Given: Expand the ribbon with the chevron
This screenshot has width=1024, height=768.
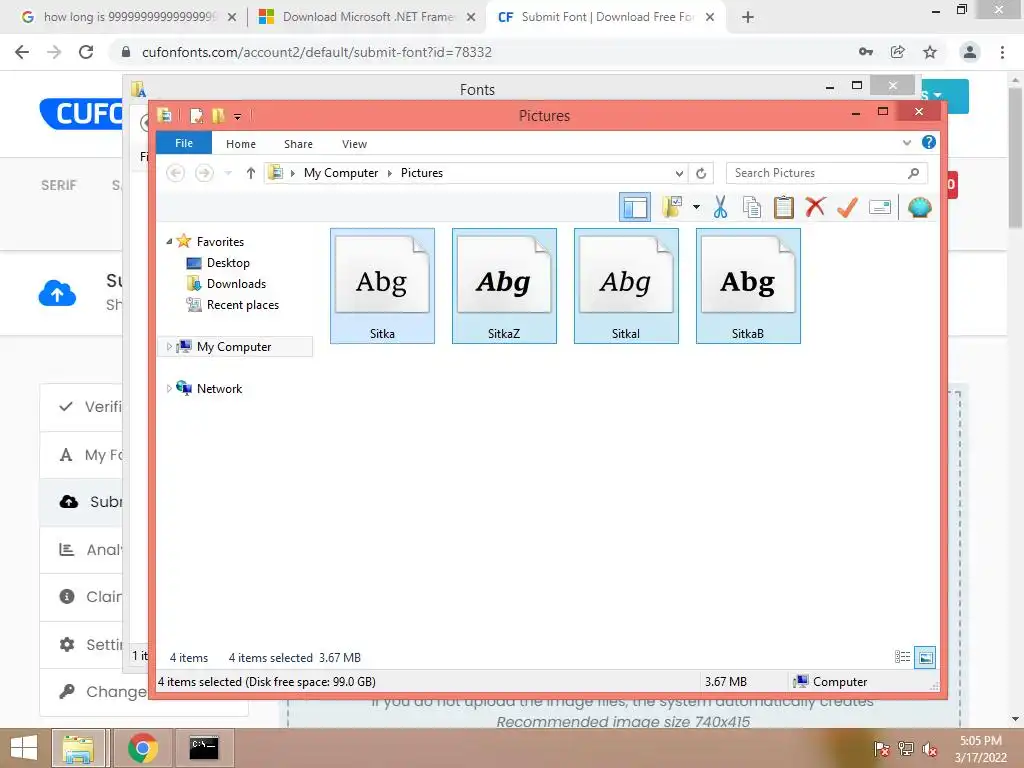Looking at the screenshot, I should (906, 142).
